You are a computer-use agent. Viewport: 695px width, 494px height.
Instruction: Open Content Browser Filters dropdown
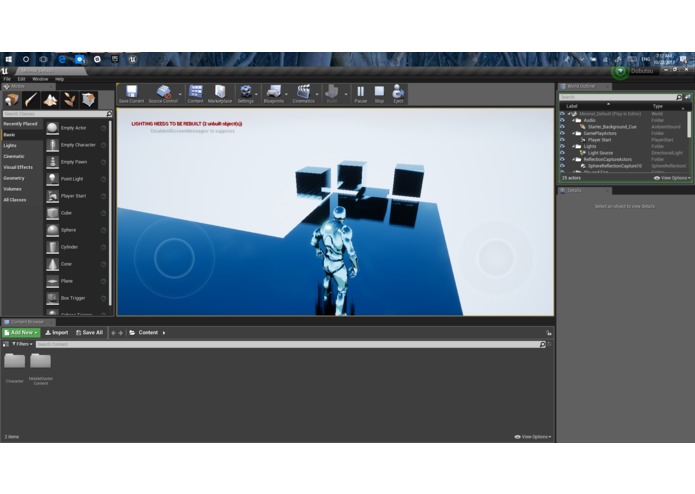(x=22, y=344)
